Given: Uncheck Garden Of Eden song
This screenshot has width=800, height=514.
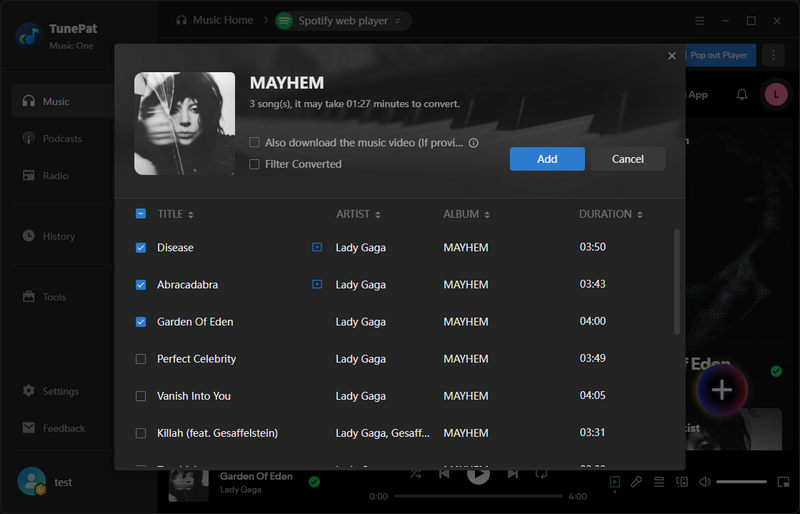Looking at the screenshot, I should (x=141, y=322).
